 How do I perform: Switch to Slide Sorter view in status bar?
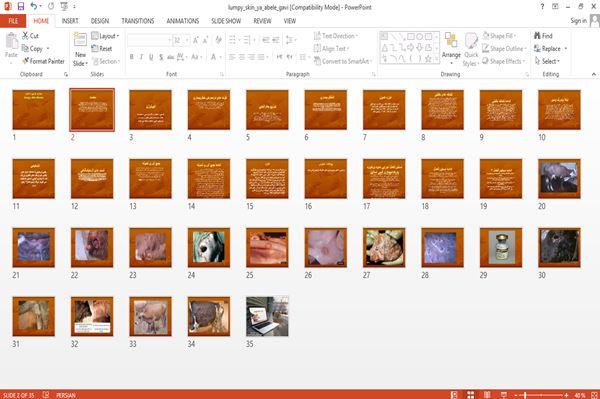(470, 395)
